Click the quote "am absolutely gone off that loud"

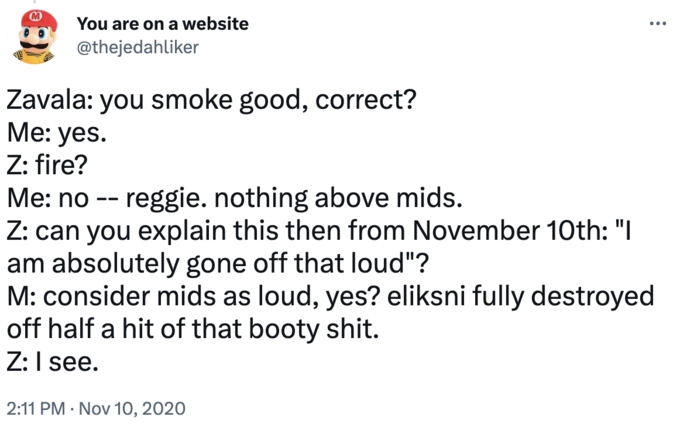(x=206, y=264)
